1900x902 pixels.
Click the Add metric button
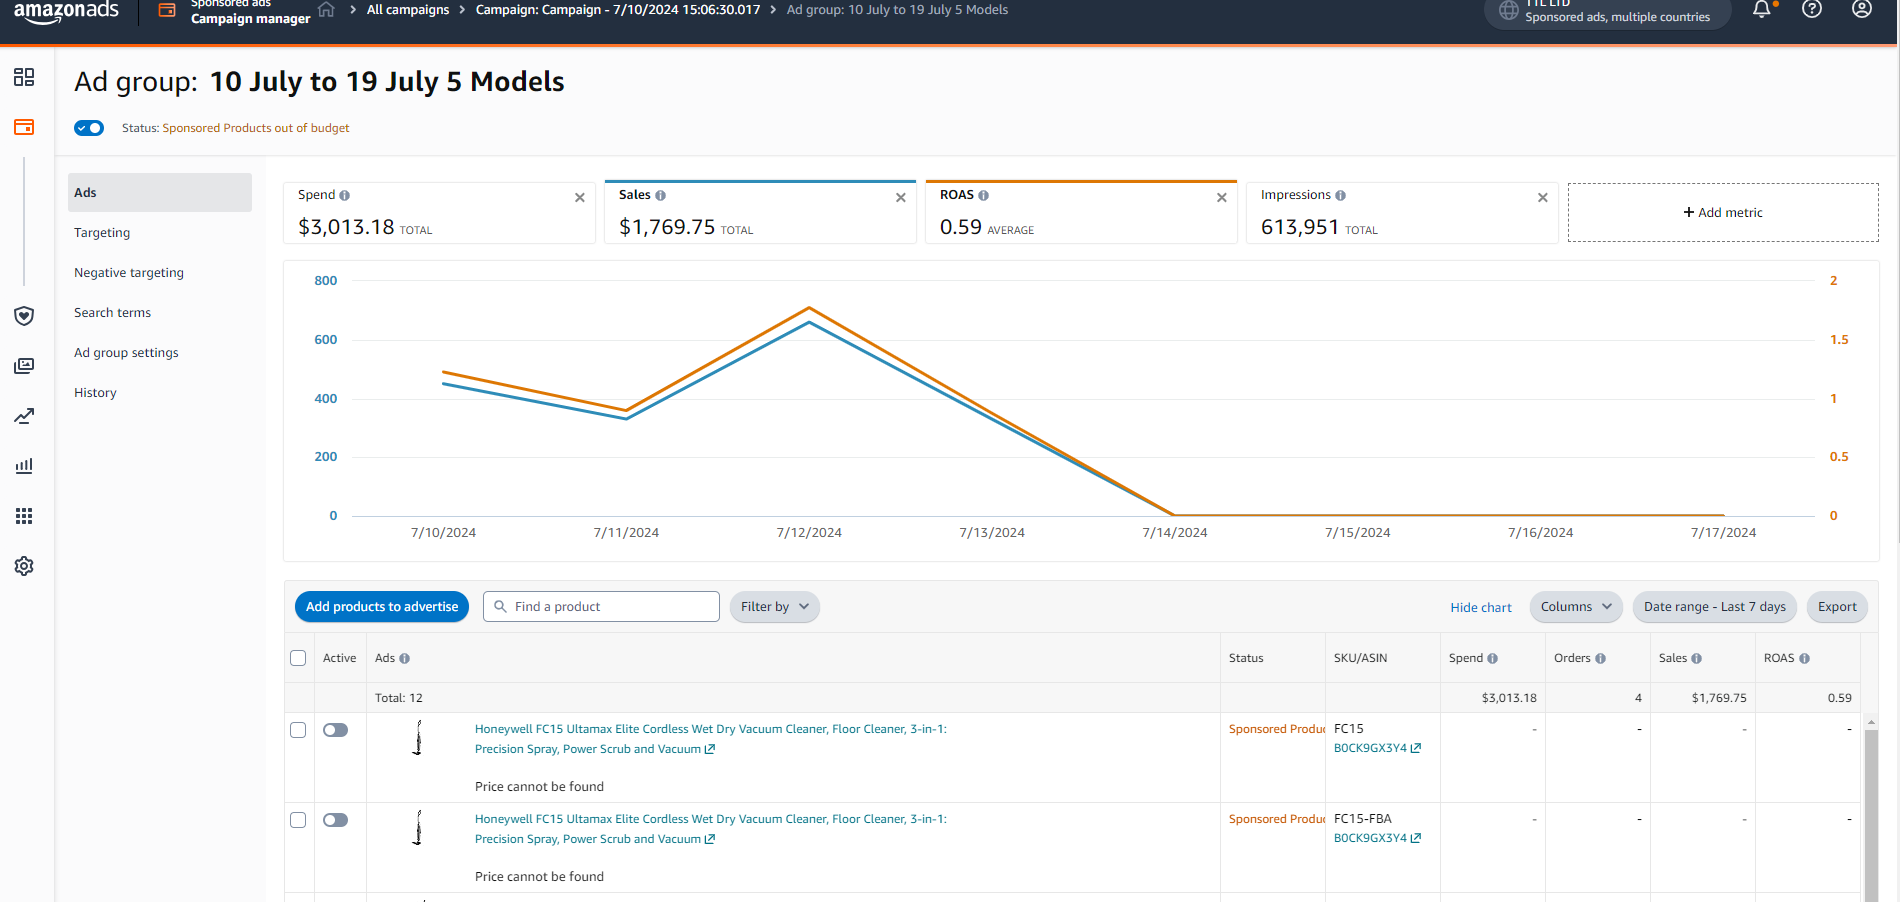1723,212
